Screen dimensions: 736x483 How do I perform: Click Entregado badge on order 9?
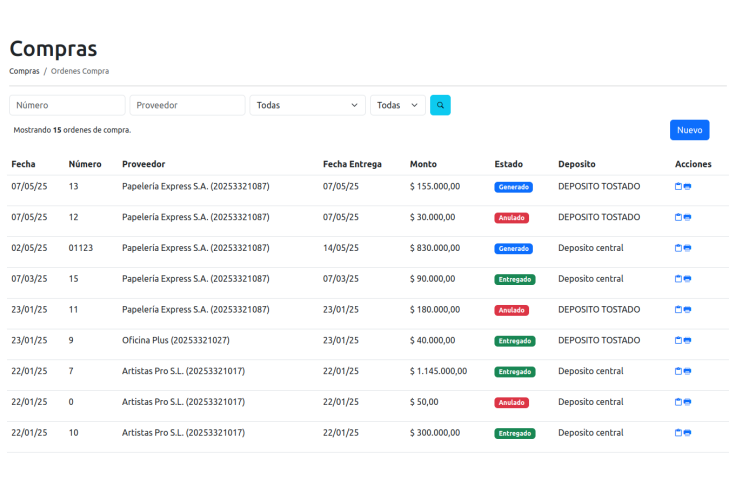515,341
